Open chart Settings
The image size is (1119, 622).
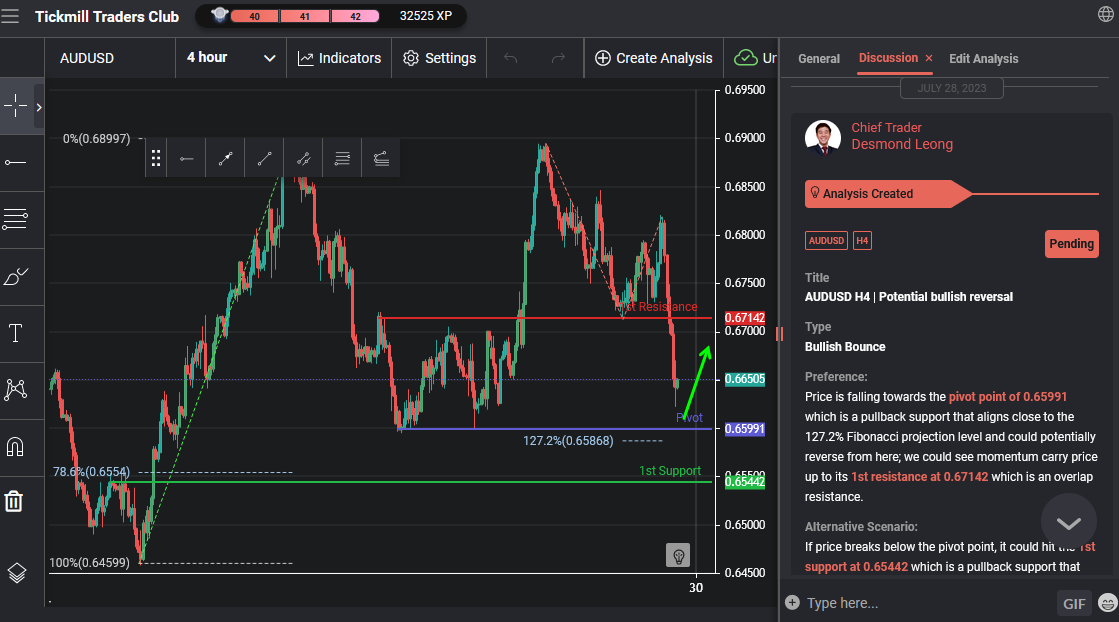439,58
